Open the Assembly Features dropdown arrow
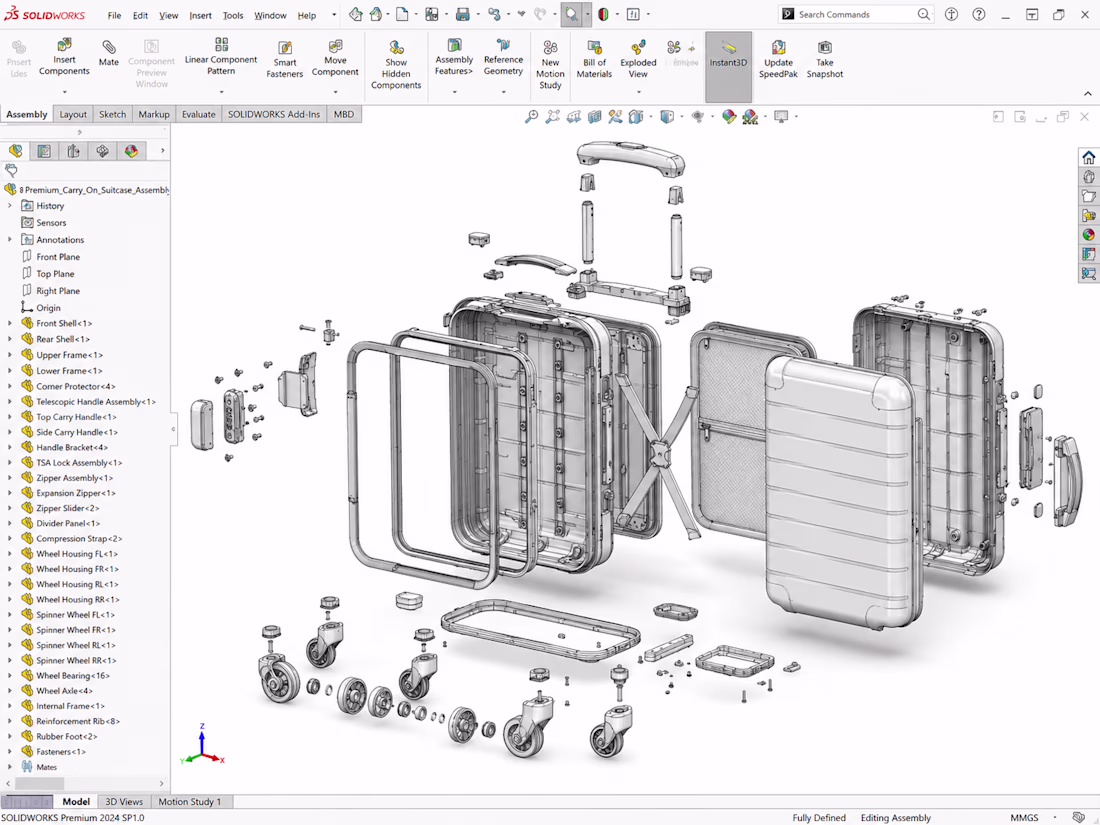 tap(454, 92)
